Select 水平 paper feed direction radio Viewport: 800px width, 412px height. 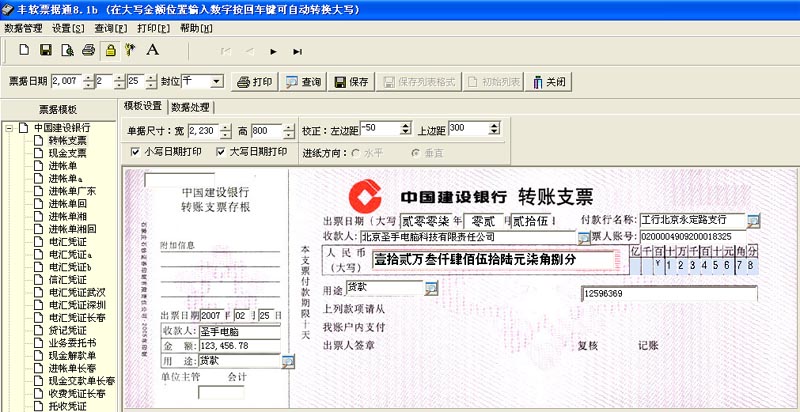356,152
